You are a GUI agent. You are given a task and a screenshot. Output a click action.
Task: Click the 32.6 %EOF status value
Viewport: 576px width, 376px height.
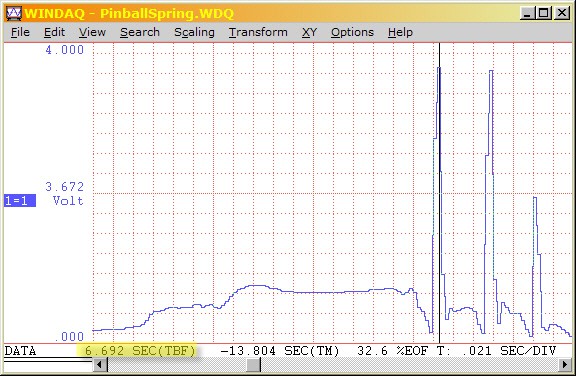(x=393, y=351)
